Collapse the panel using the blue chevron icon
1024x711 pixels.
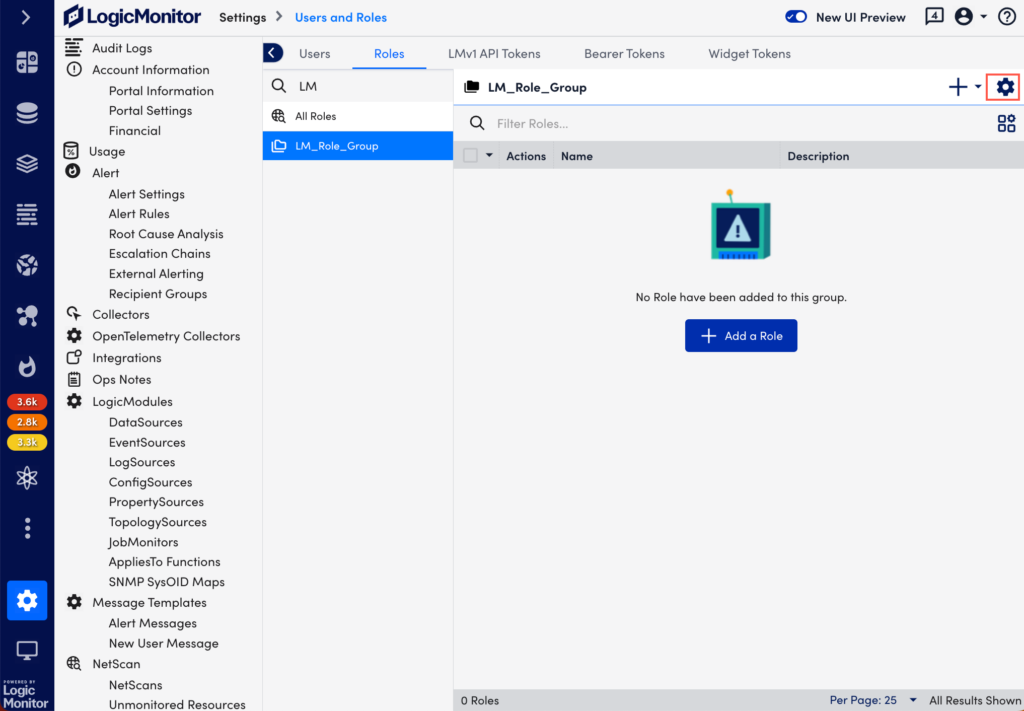click(273, 53)
